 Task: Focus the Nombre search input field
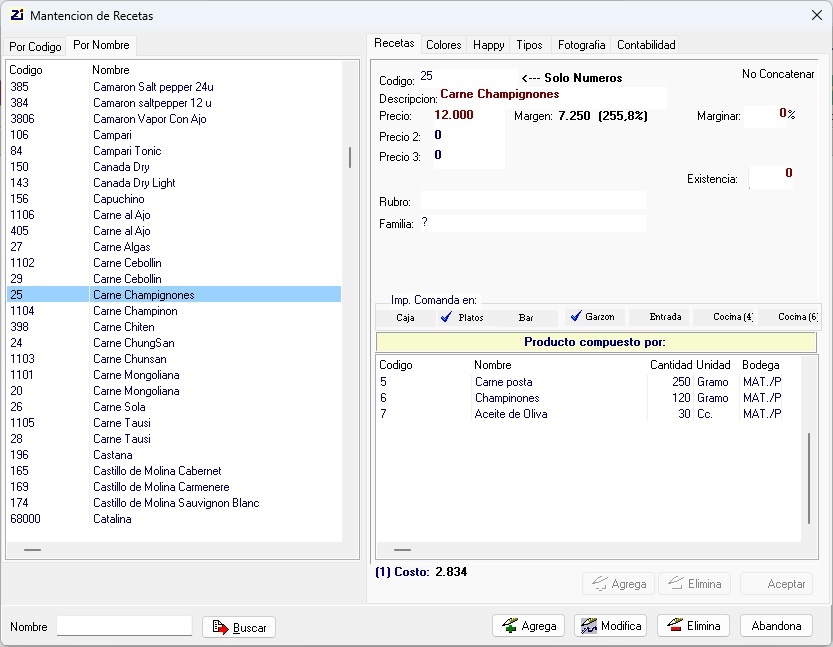pos(124,626)
